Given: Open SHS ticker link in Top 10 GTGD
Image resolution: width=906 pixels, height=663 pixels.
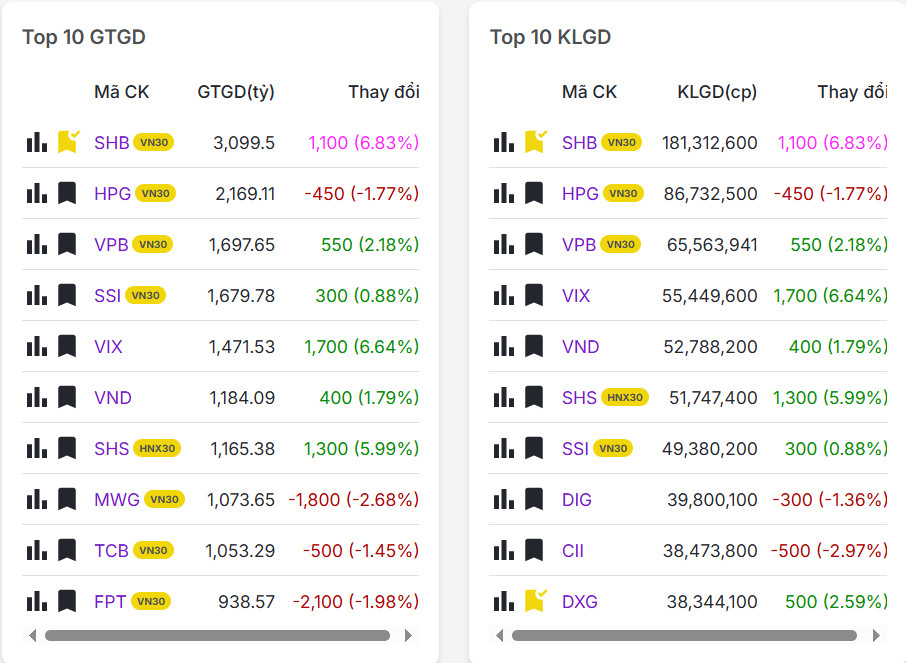Looking at the screenshot, I should [x=112, y=448].
